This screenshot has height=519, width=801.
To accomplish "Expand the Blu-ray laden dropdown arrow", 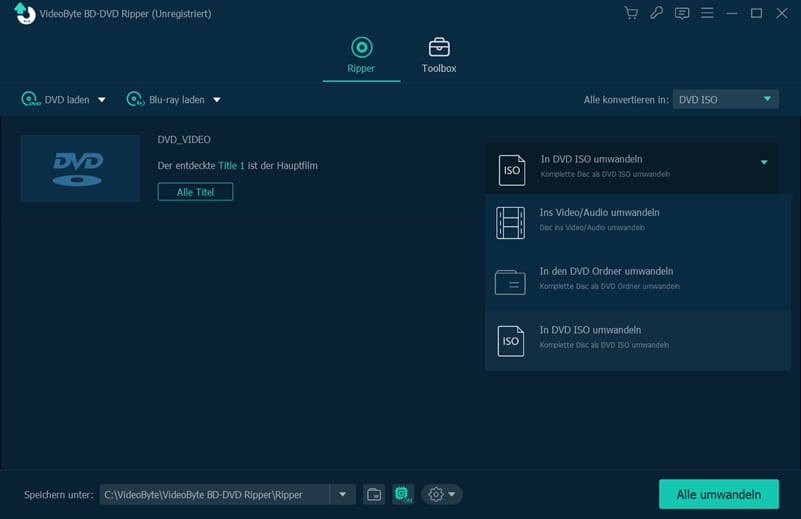I will [217, 100].
